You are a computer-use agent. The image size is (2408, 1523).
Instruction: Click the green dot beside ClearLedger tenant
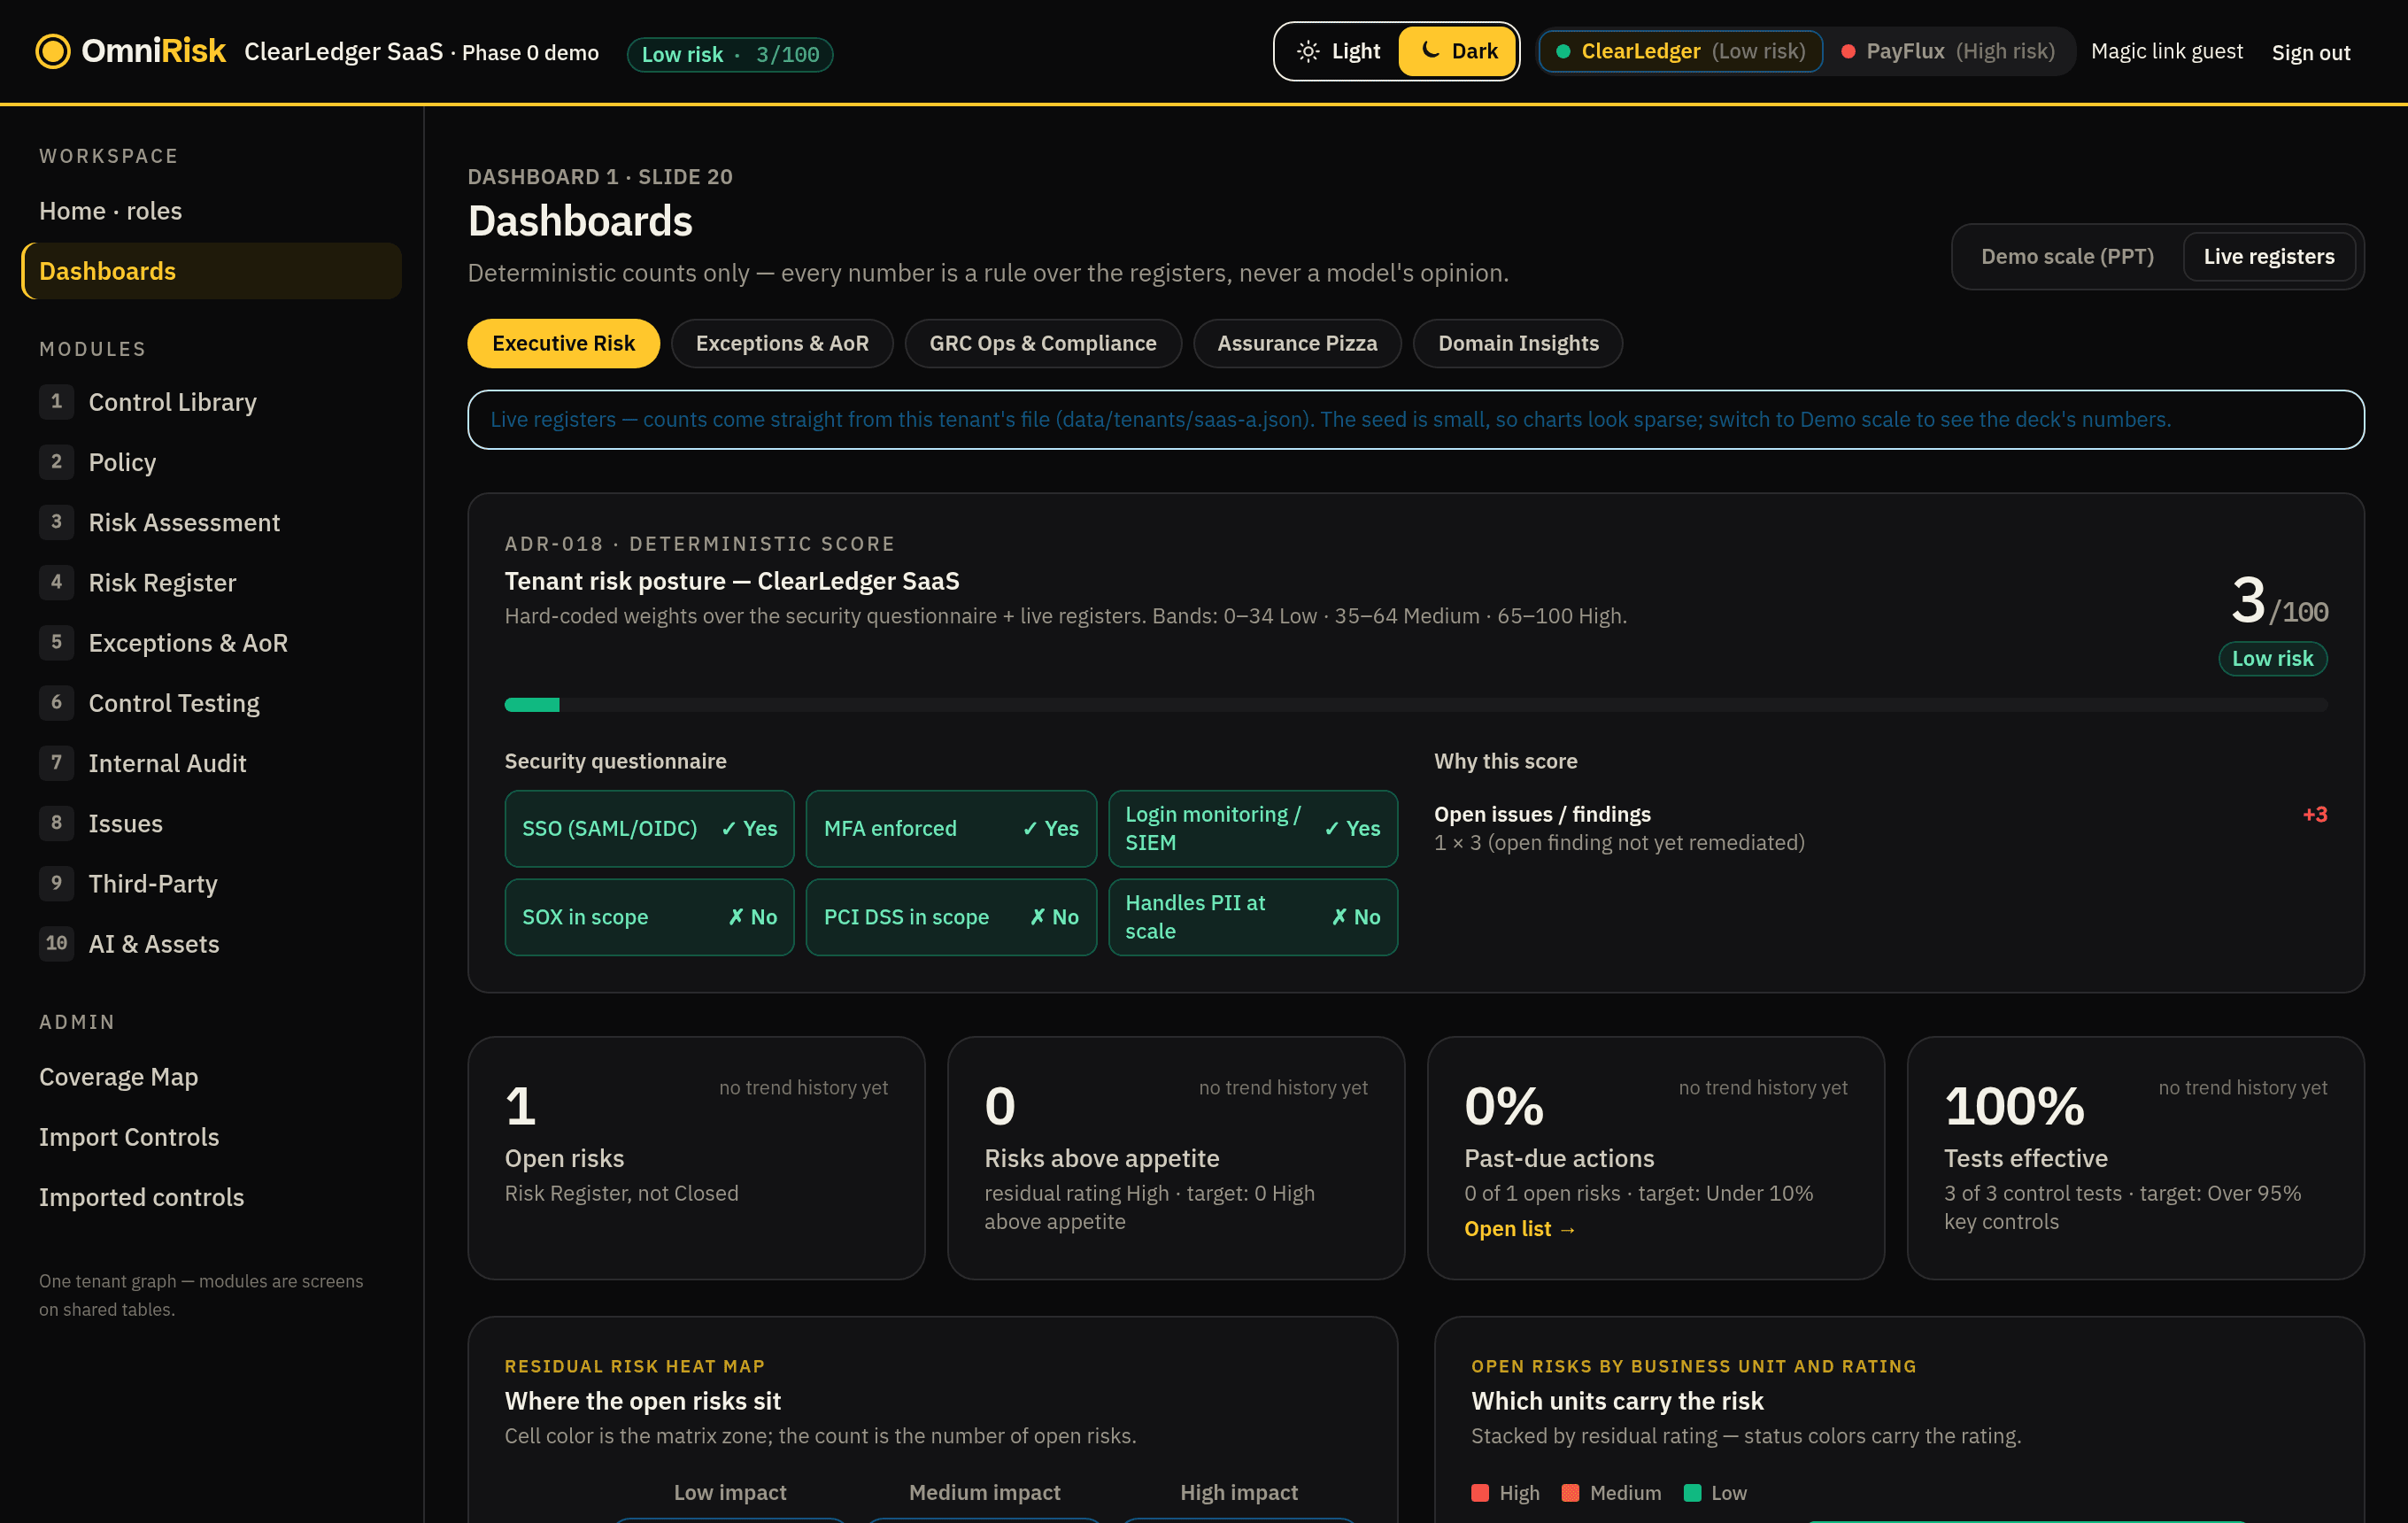coord(1563,51)
